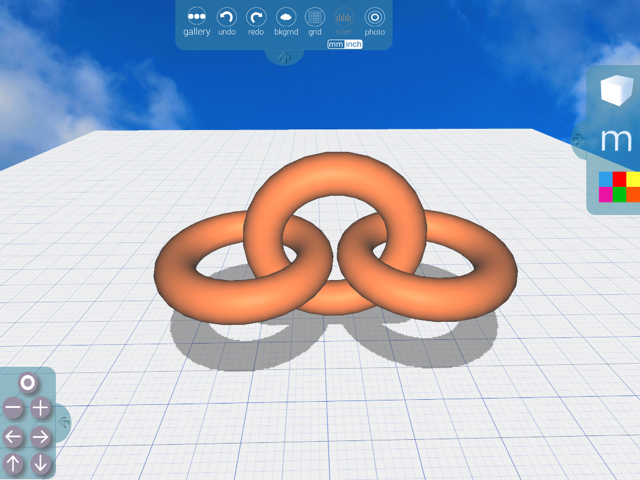640x480 pixels.
Task: Click the dimmed ruler tool
Action: tap(344, 22)
